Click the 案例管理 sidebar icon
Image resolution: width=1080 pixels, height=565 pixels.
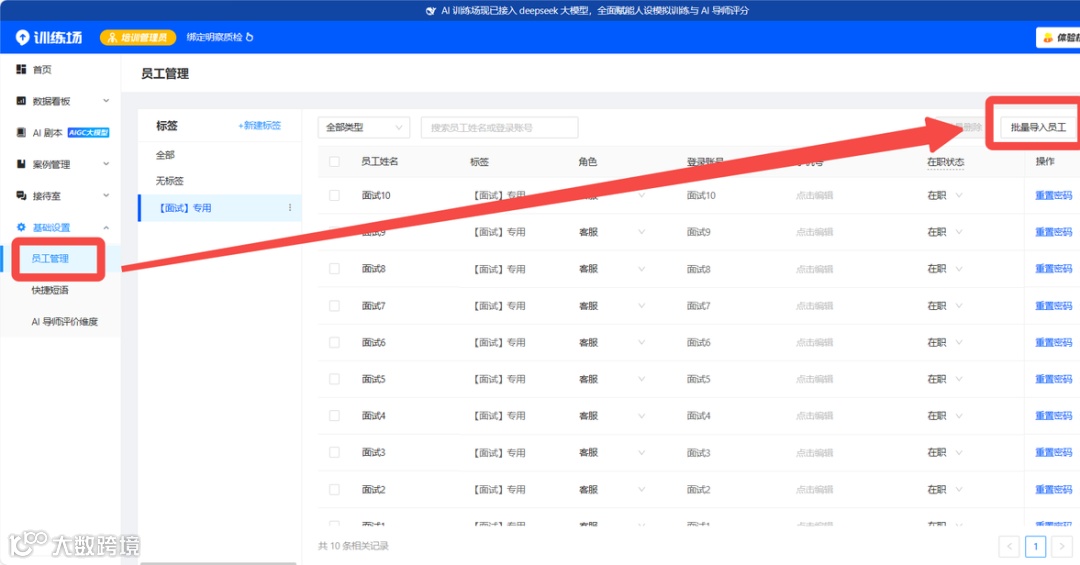click(21, 164)
